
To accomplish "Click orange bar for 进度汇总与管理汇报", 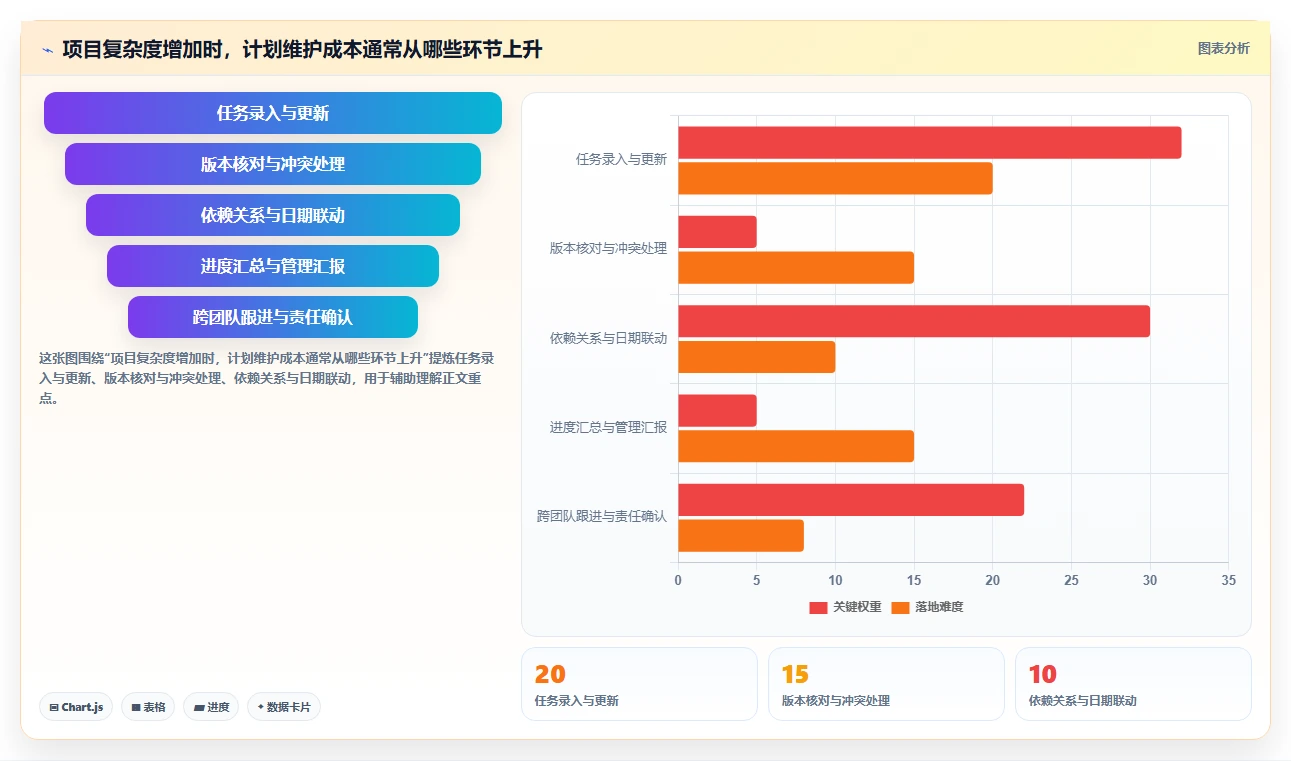I will click(x=796, y=446).
